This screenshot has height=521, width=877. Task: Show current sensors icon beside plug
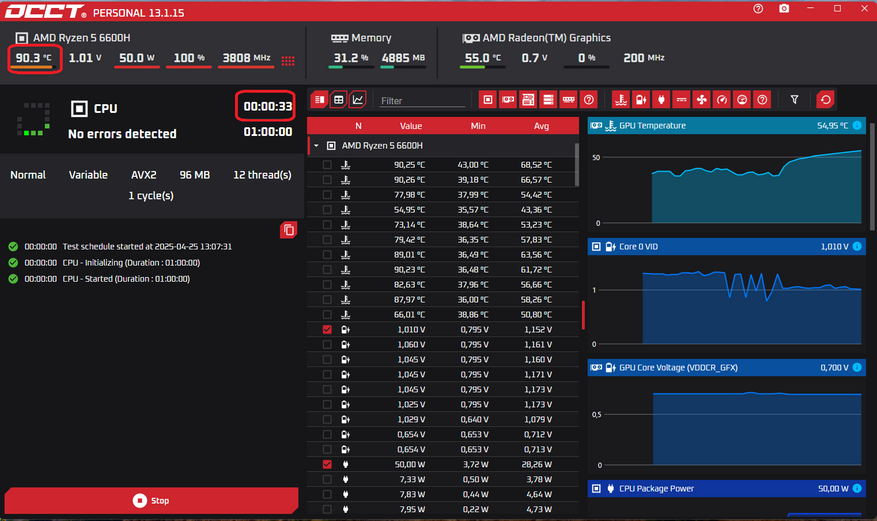pos(681,100)
